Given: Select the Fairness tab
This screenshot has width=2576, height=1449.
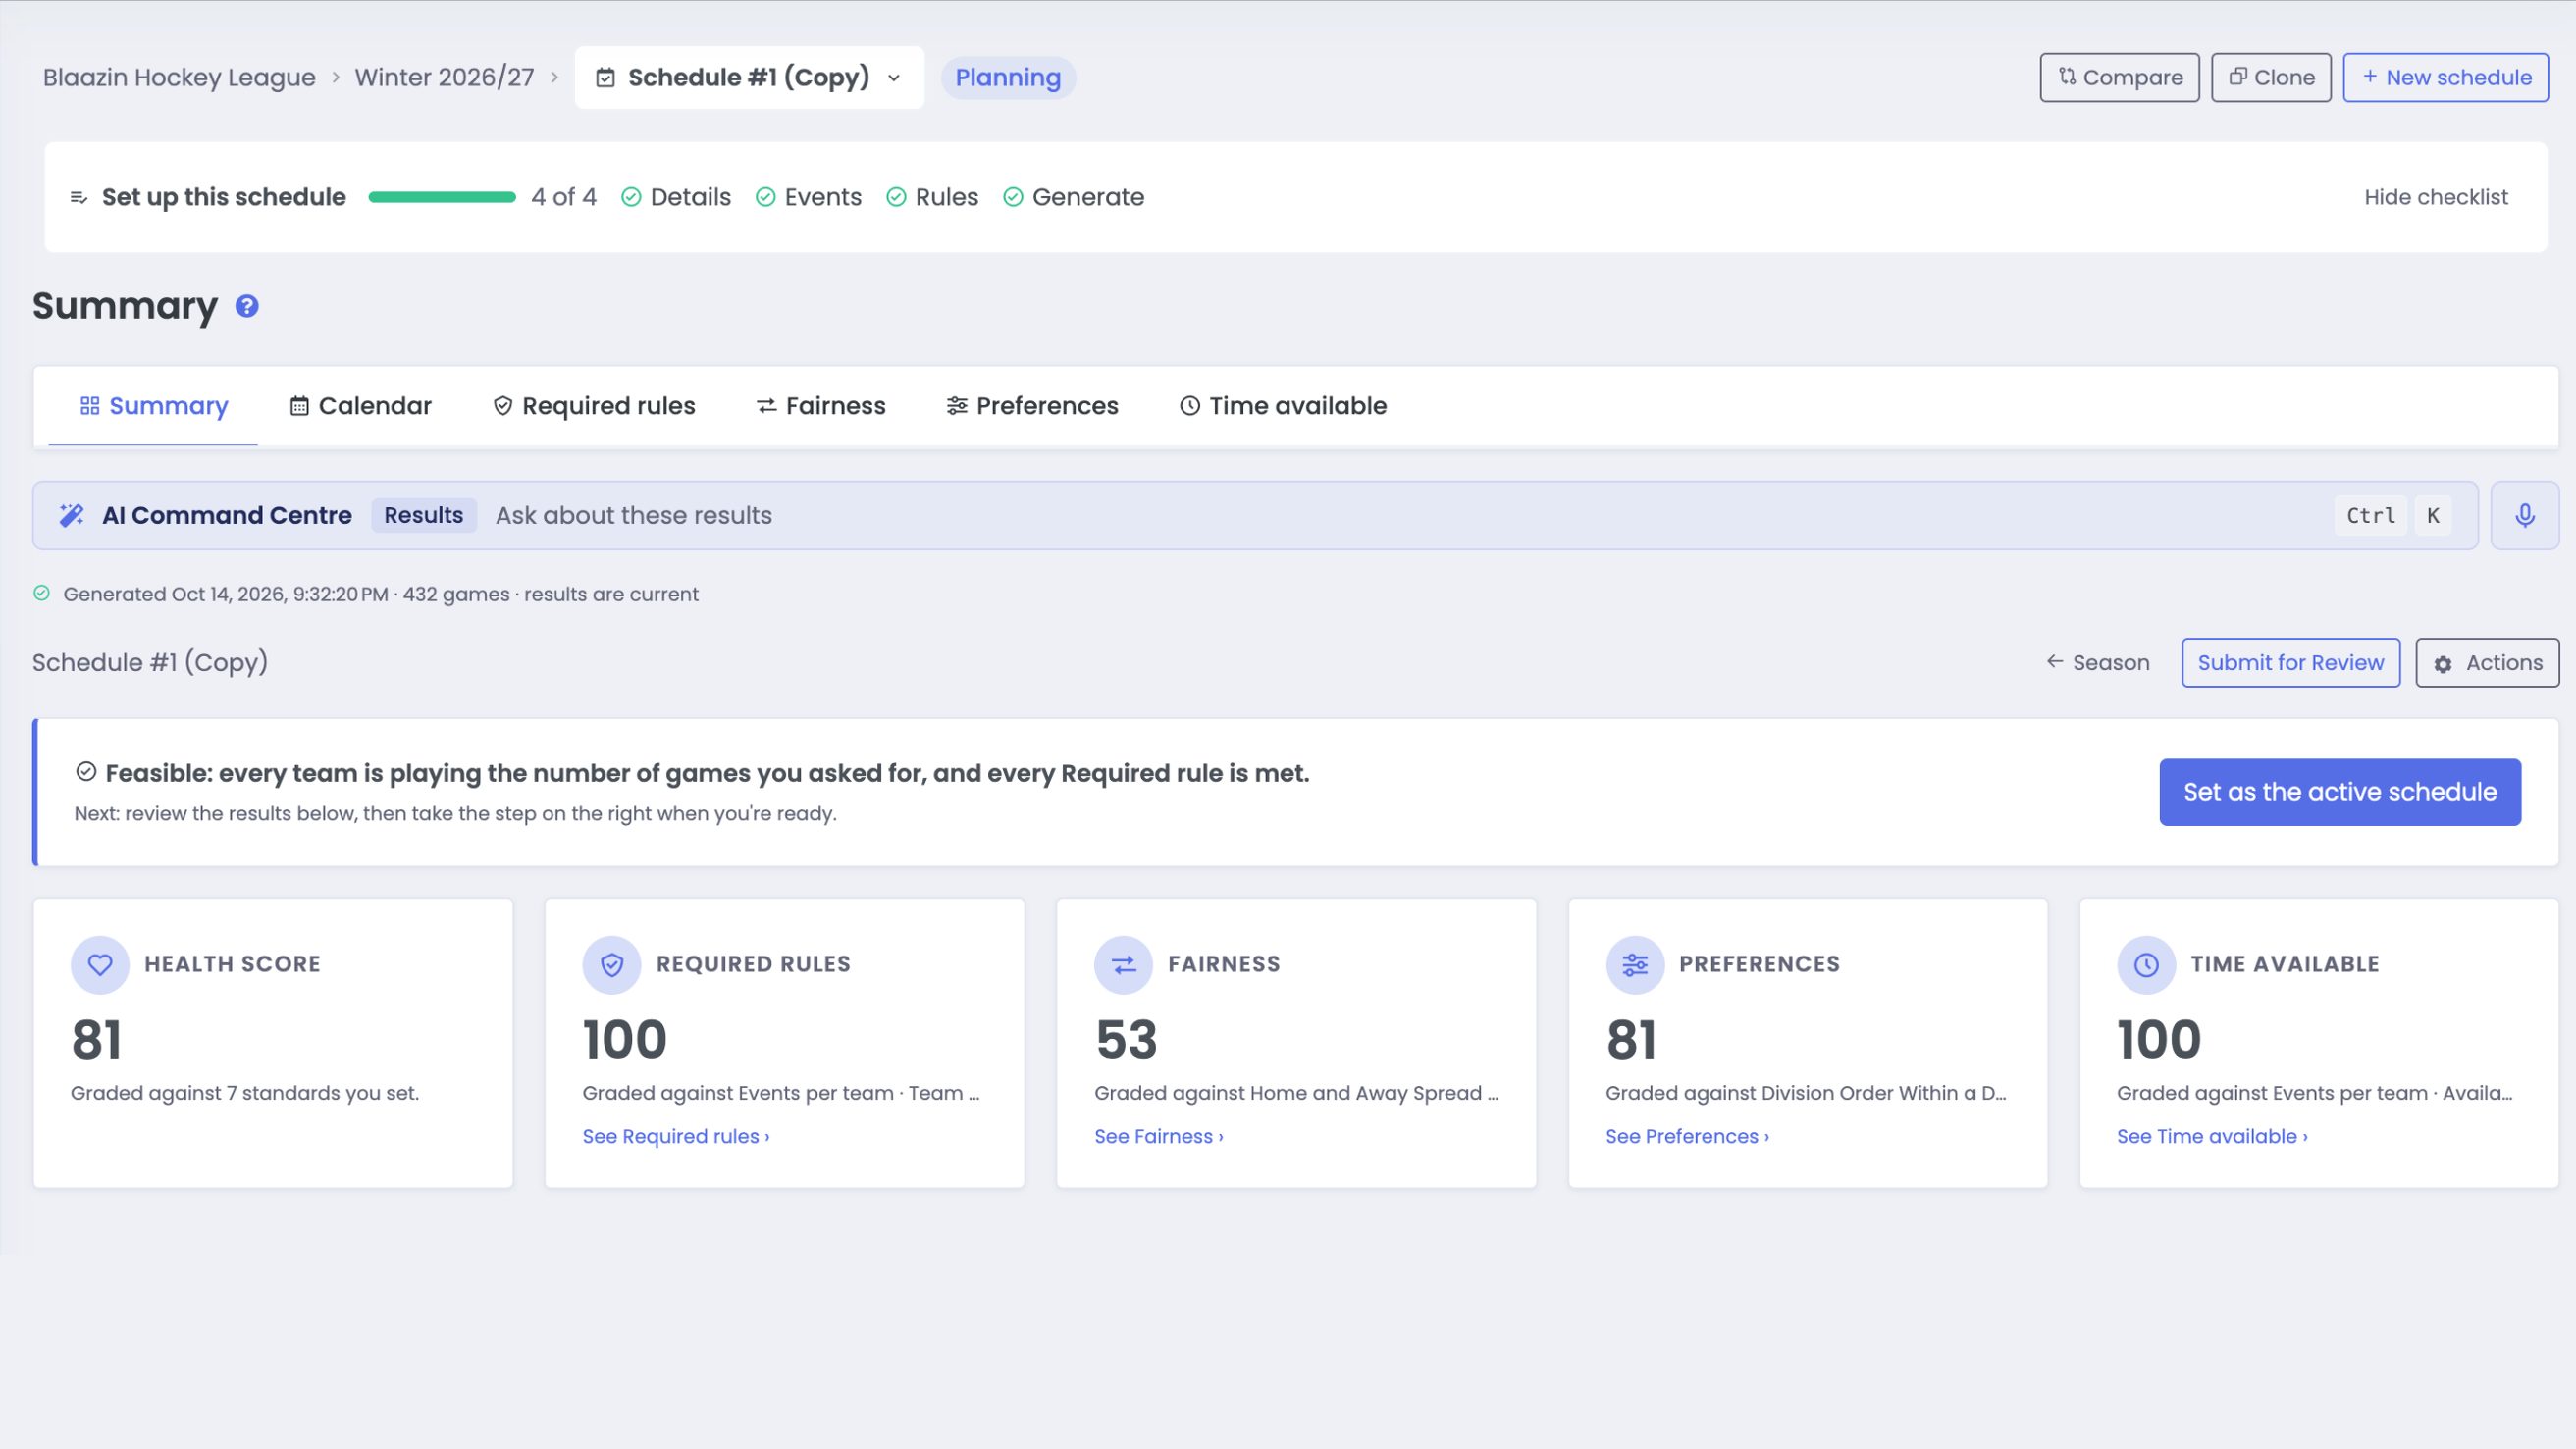Looking at the screenshot, I should [821, 406].
